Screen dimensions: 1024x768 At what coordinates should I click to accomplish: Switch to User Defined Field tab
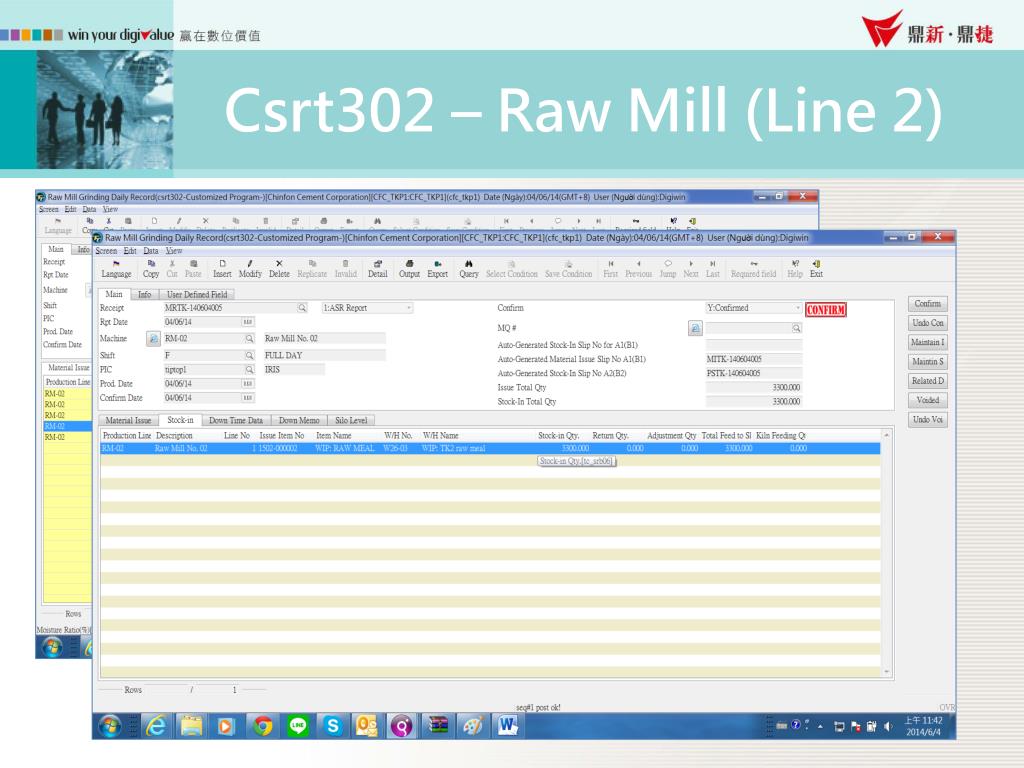point(197,295)
